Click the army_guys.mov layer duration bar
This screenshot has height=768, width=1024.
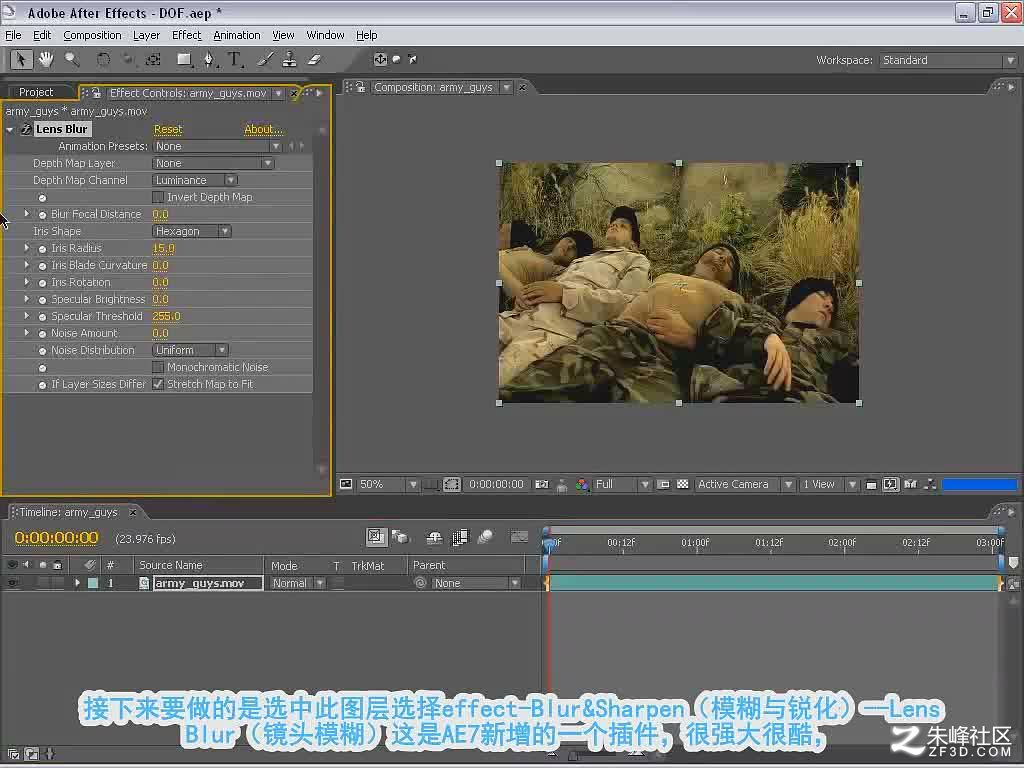[x=774, y=583]
